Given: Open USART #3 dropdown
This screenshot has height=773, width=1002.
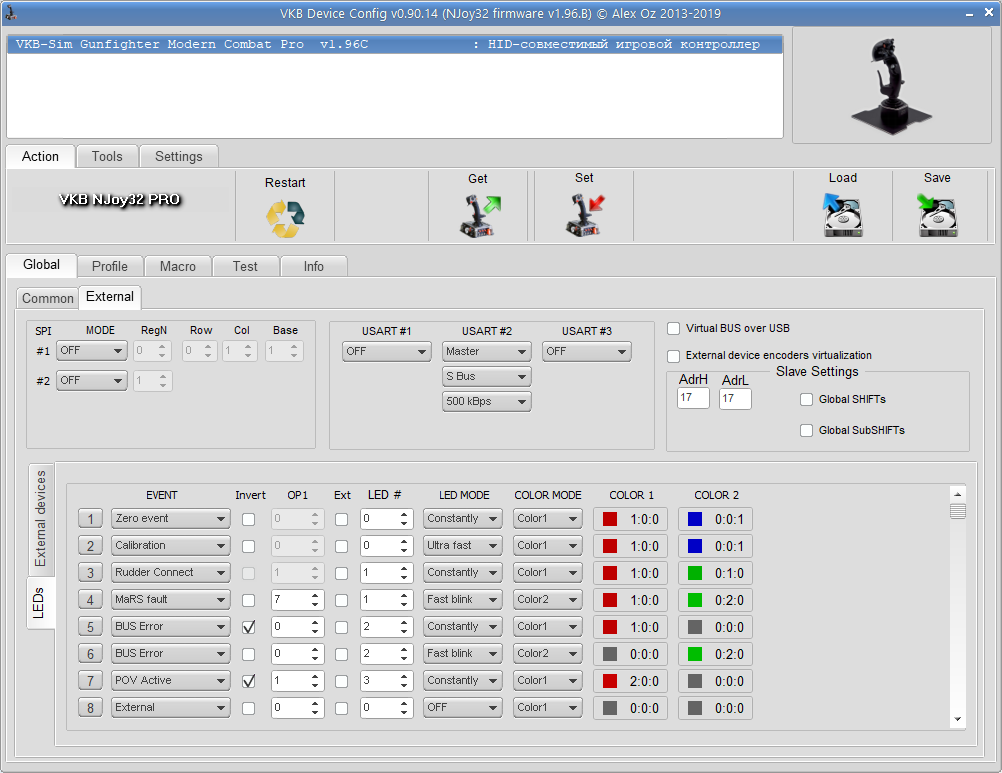Looking at the screenshot, I should click(x=587, y=351).
